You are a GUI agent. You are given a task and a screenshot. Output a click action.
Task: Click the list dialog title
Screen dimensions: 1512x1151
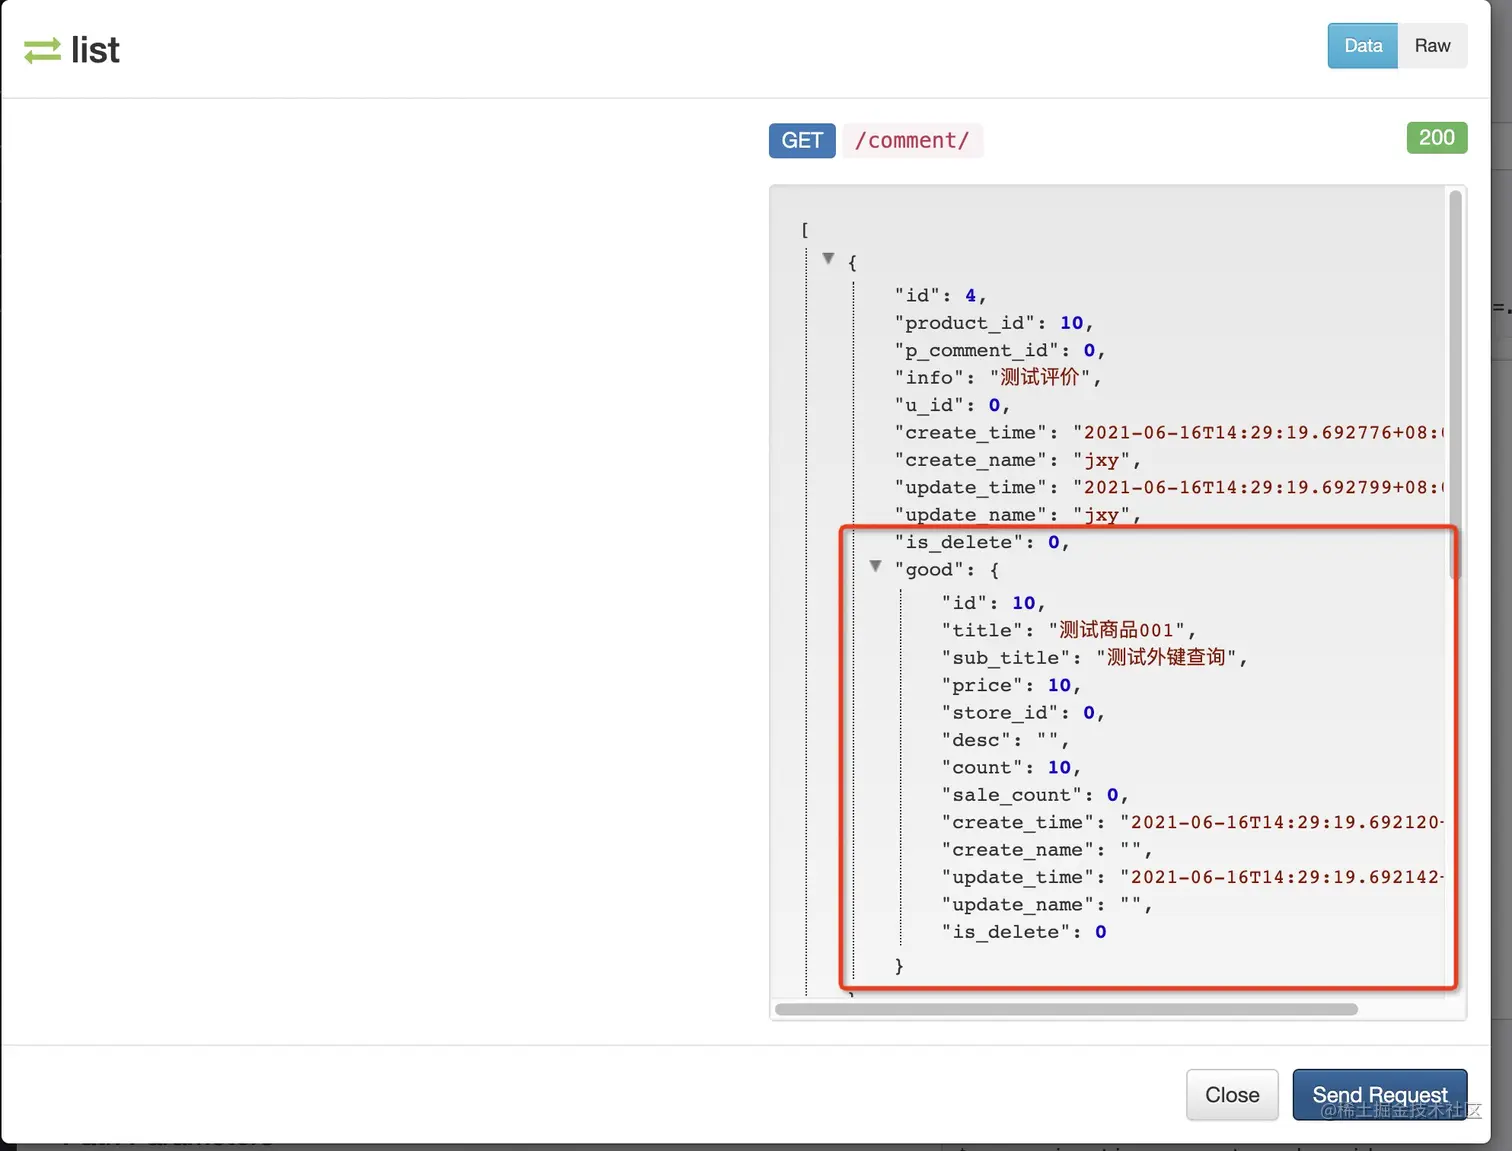click(95, 50)
